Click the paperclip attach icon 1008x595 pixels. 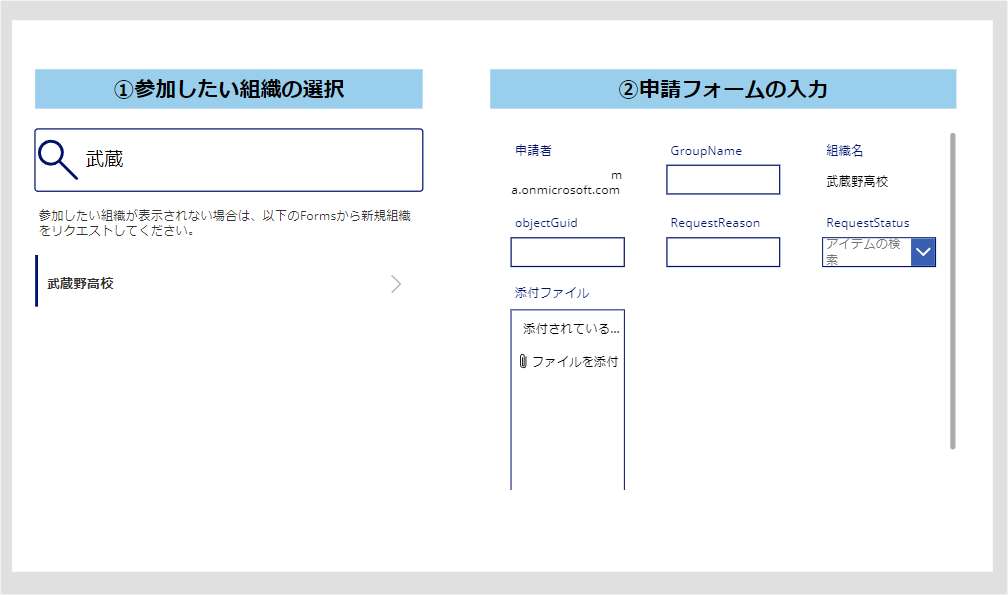(x=523, y=361)
